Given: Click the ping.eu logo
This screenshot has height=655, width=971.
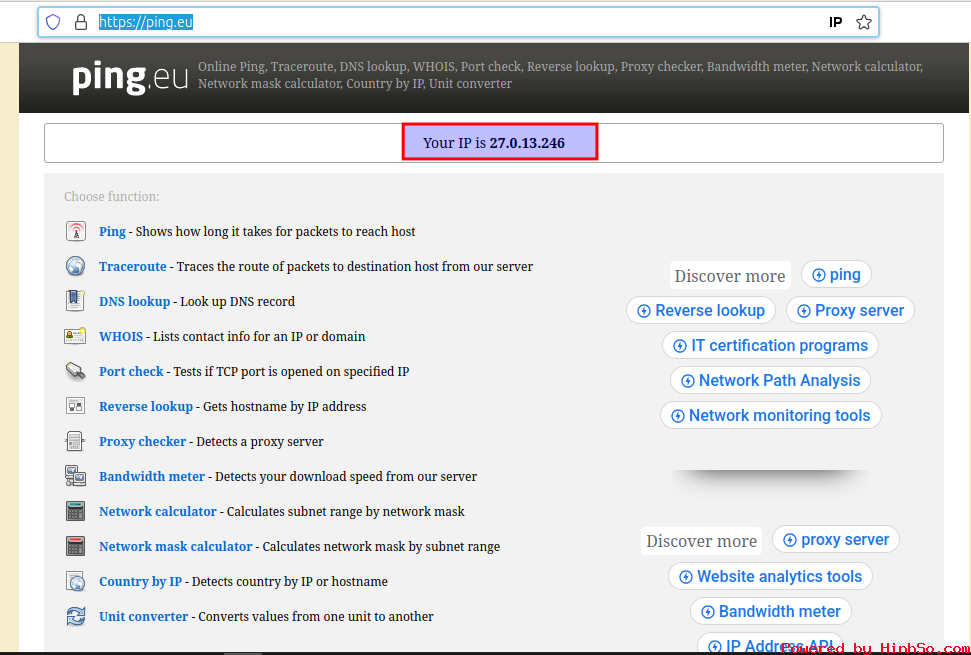Looking at the screenshot, I should tap(130, 77).
